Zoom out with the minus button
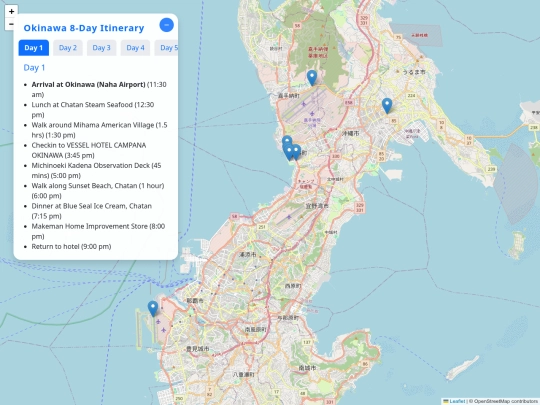The height and width of the screenshot is (405, 540). pyautogui.click(x=9, y=24)
